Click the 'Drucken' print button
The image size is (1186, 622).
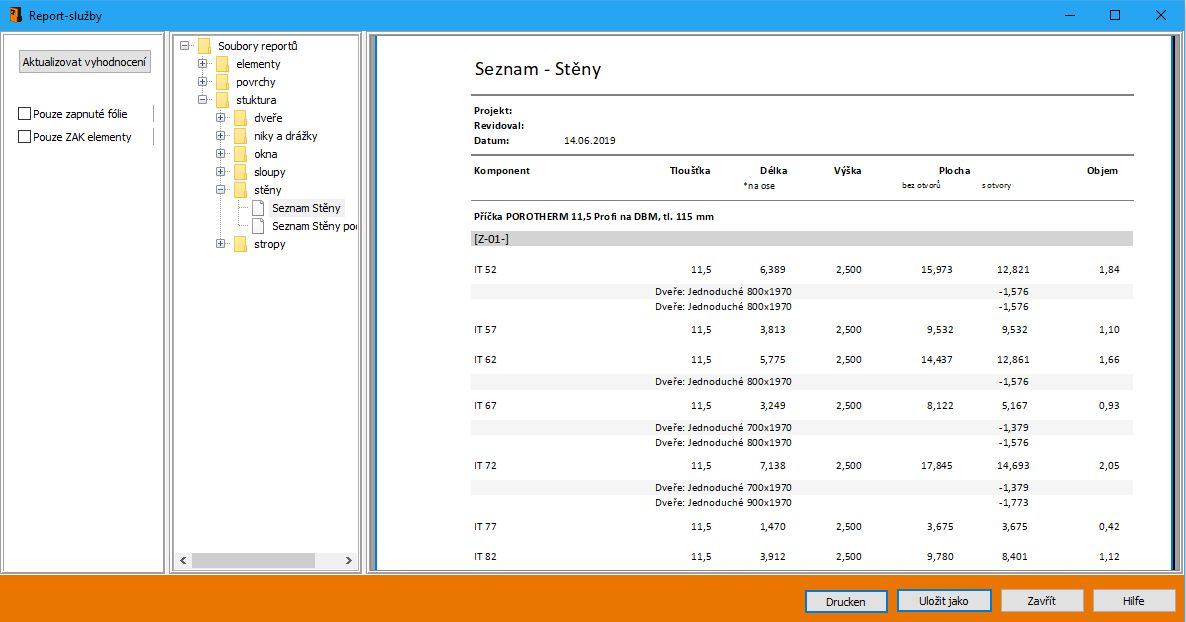coord(846,601)
